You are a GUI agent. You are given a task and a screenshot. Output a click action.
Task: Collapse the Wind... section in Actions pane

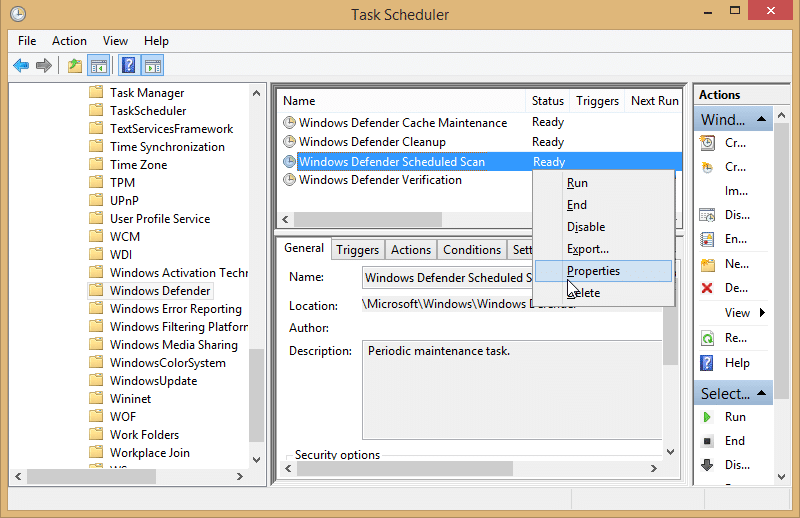pyautogui.click(x=762, y=119)
